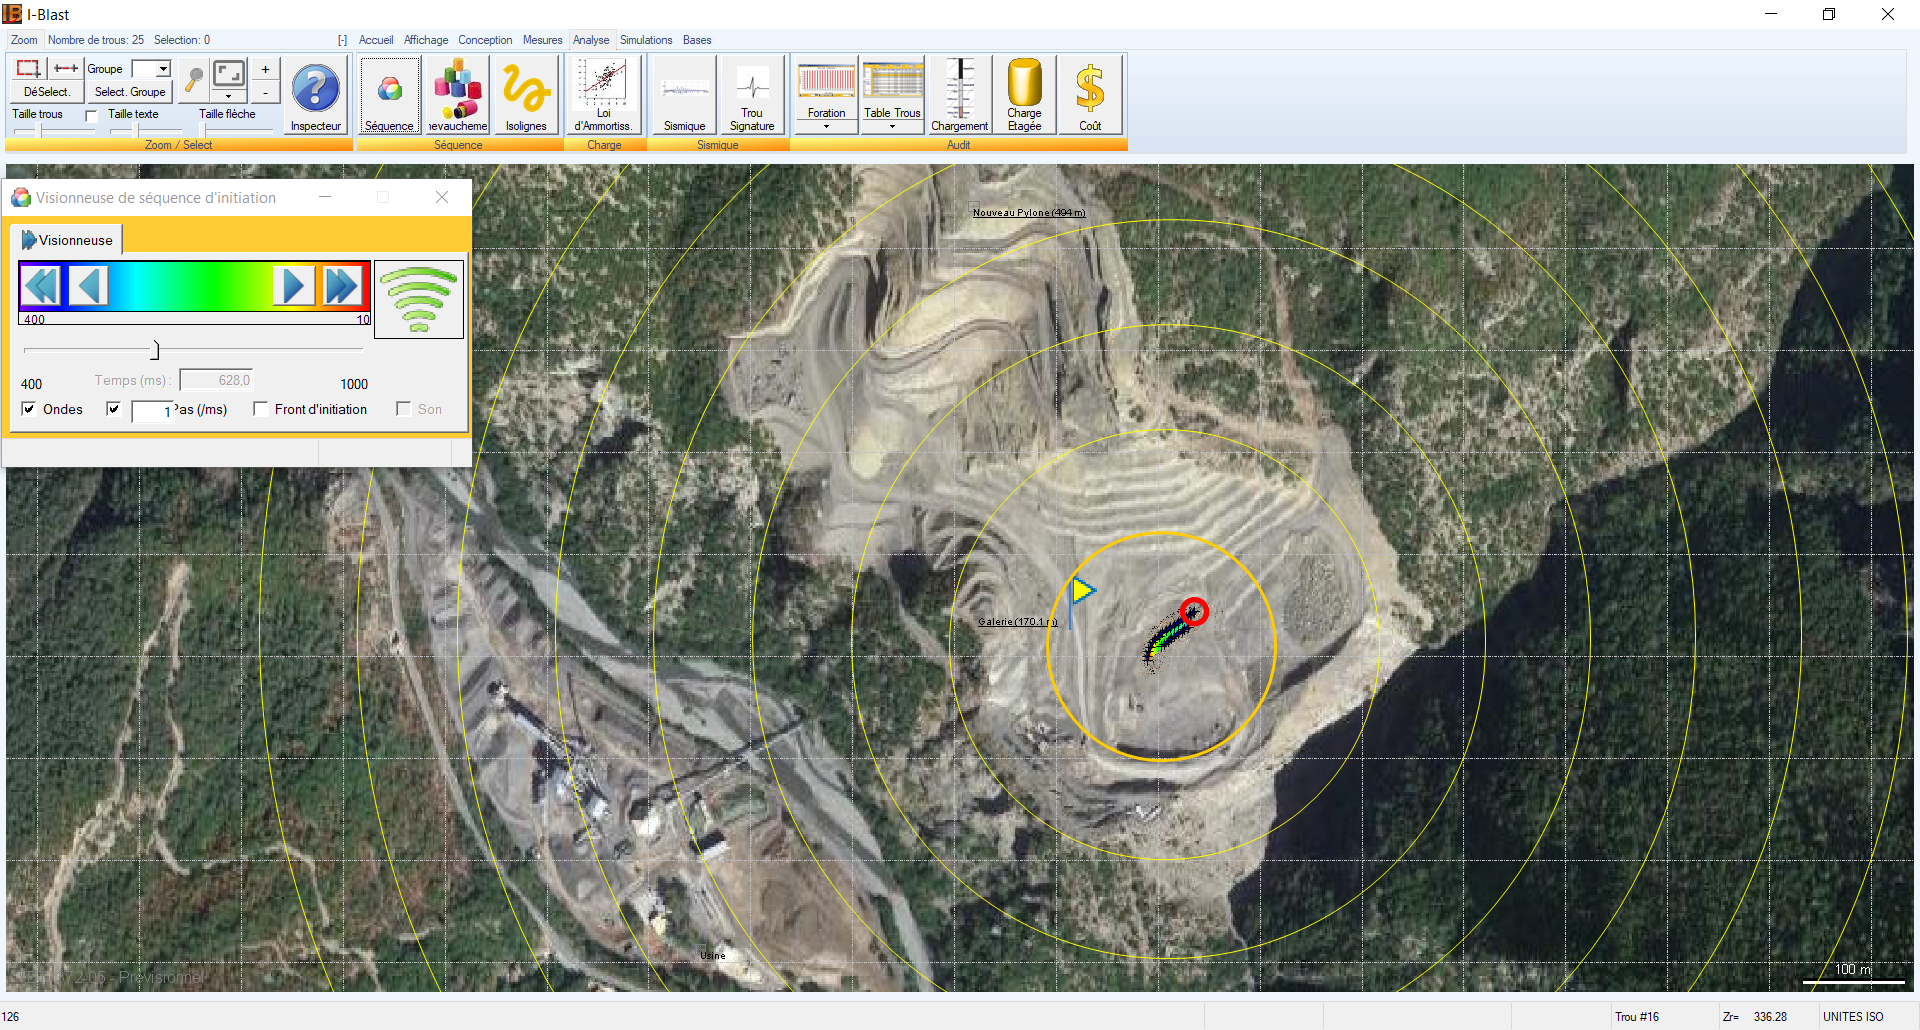Close the Visionneuse de séquence window
The height and width of the screenshot is (1030, 1920).
(x=442, y=197)
